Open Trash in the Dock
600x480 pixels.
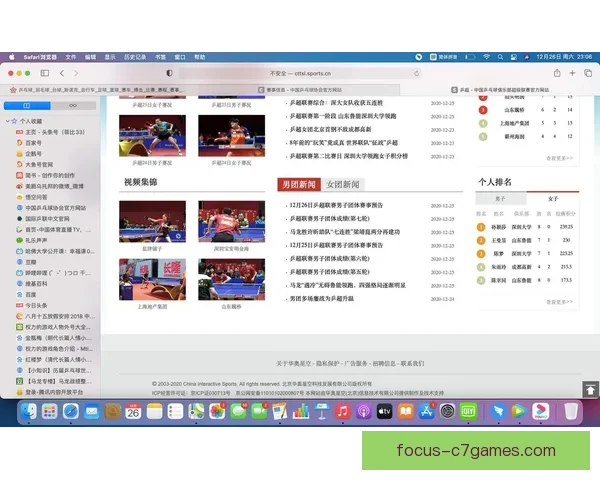571,411
